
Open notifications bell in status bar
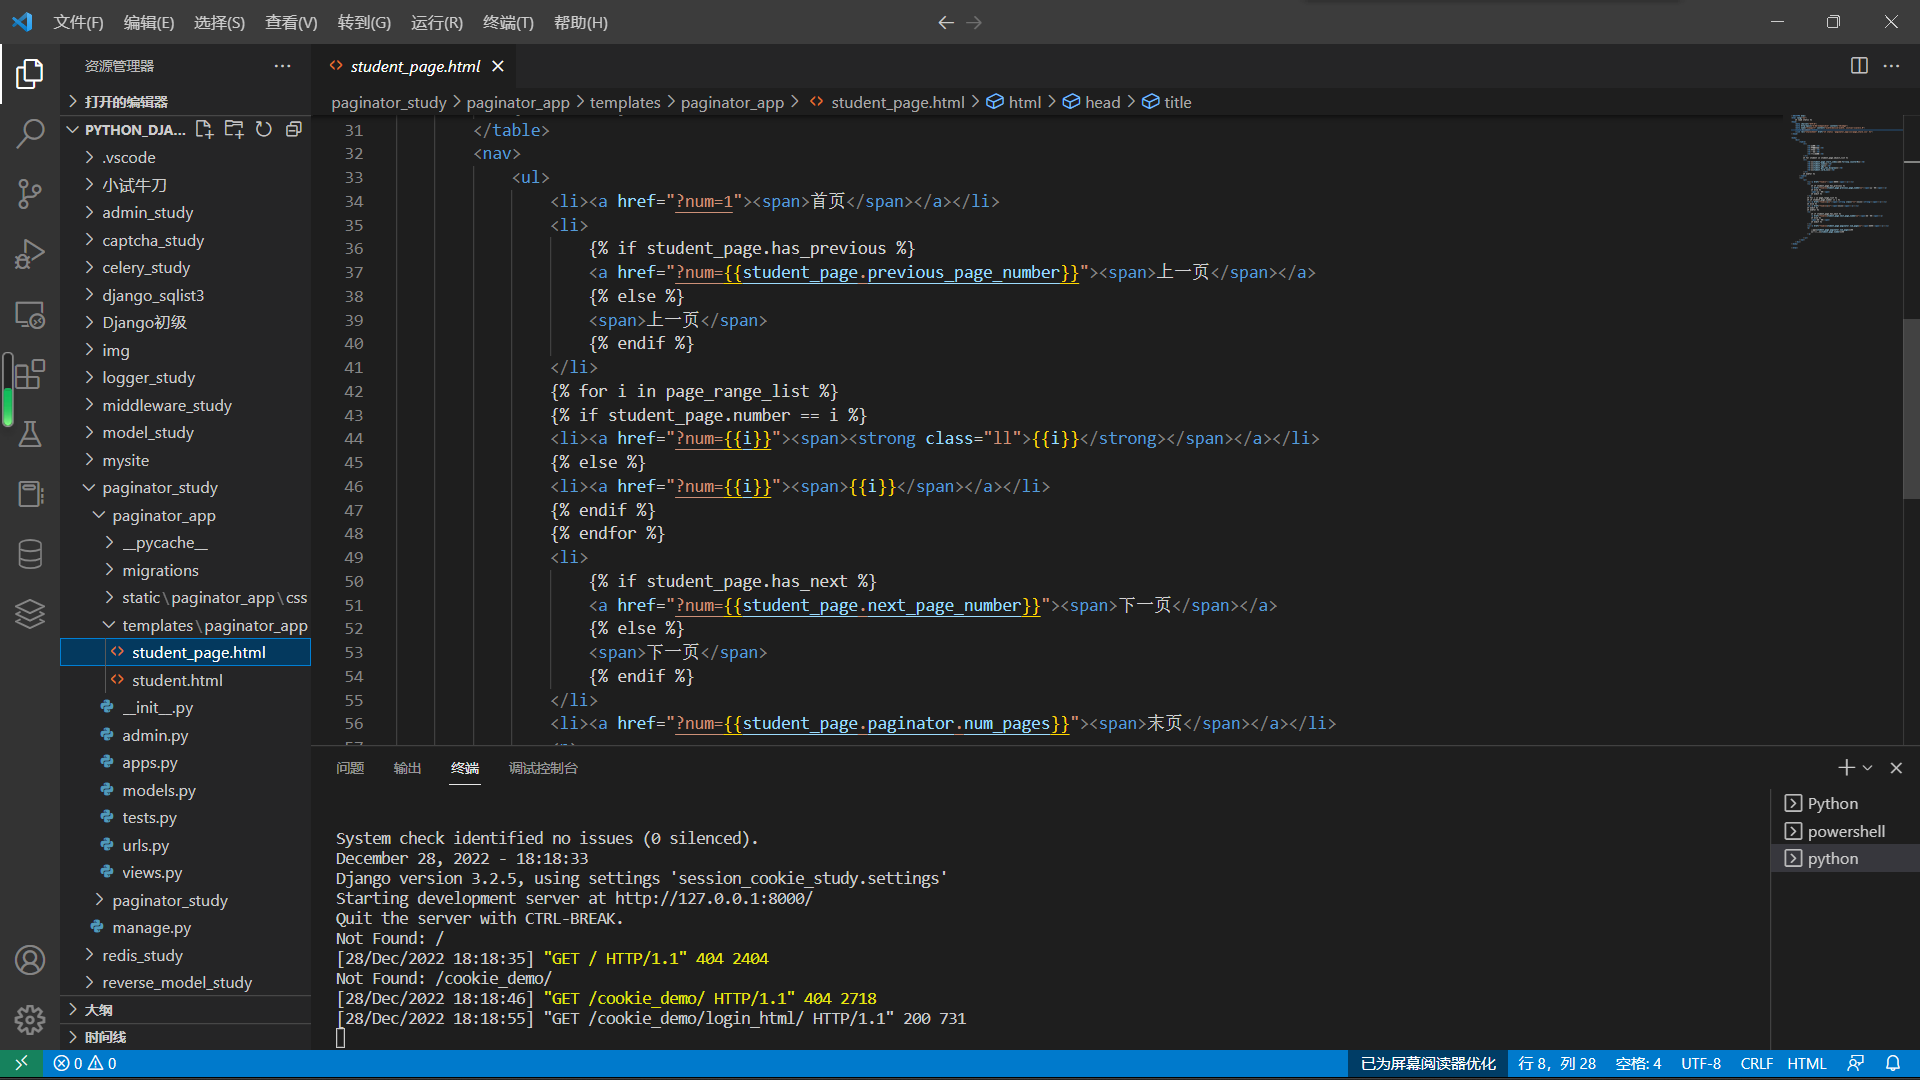click(x=1893, y=1064)
